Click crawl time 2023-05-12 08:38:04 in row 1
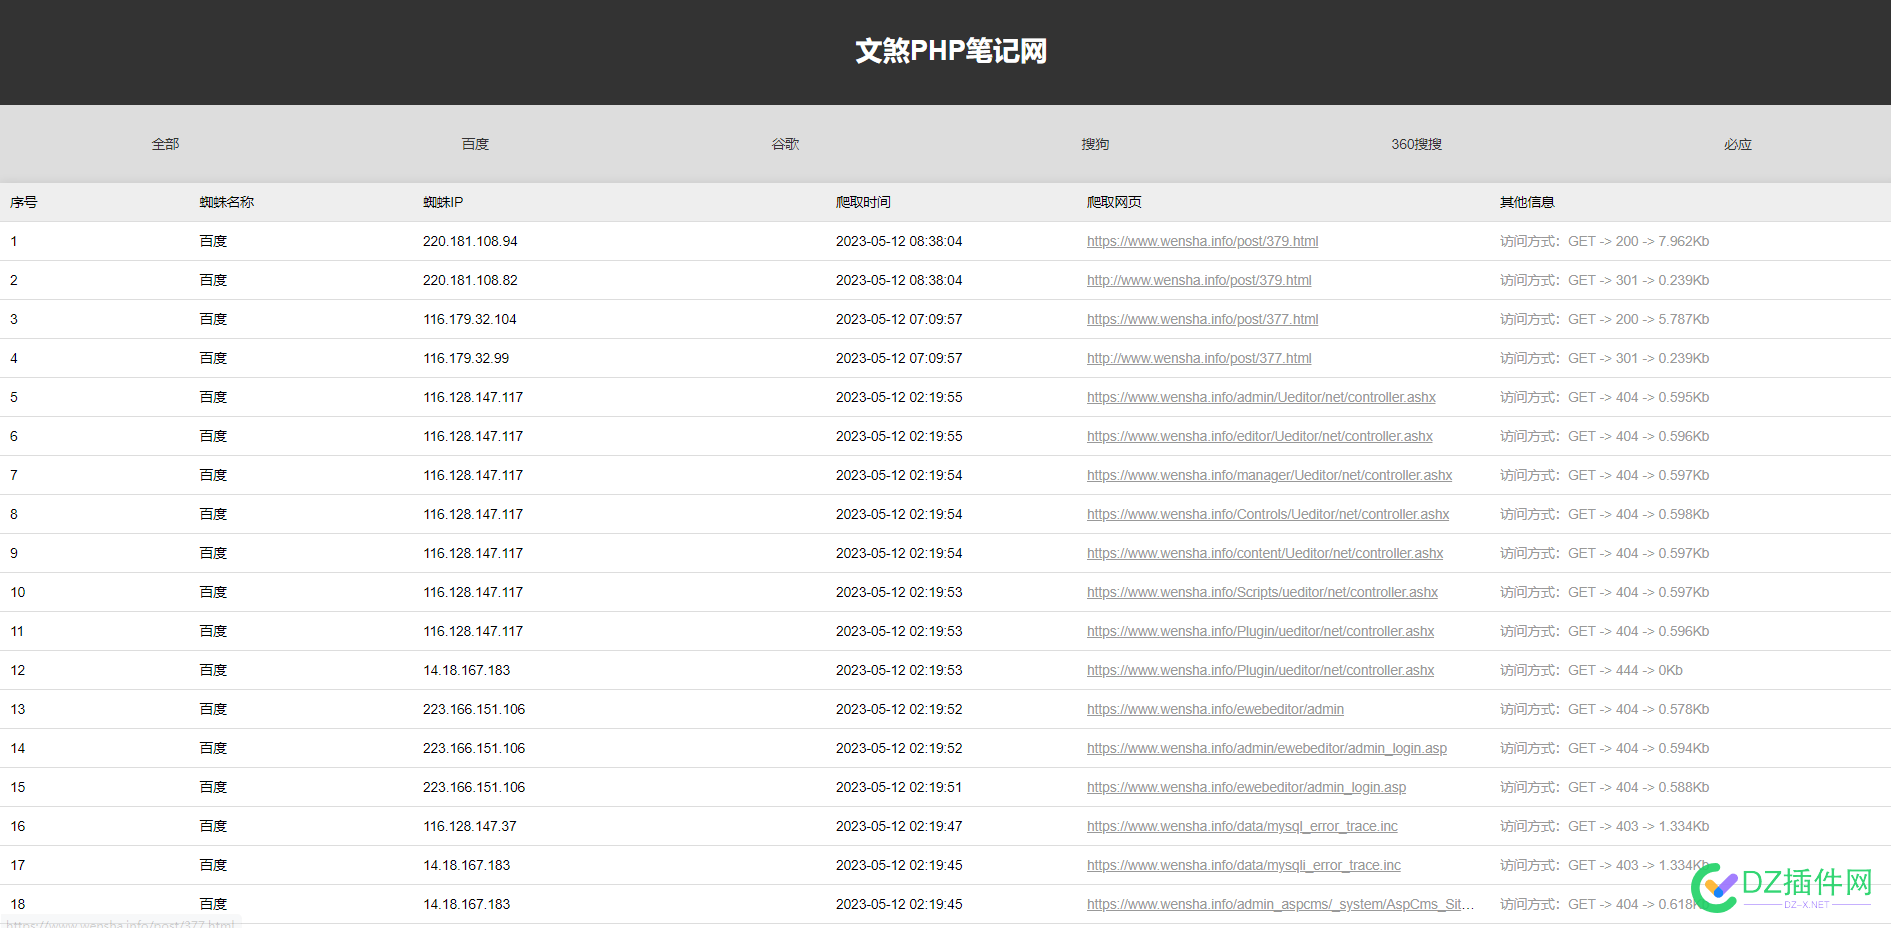This screenshot has height=928, width=1891. 899,241
